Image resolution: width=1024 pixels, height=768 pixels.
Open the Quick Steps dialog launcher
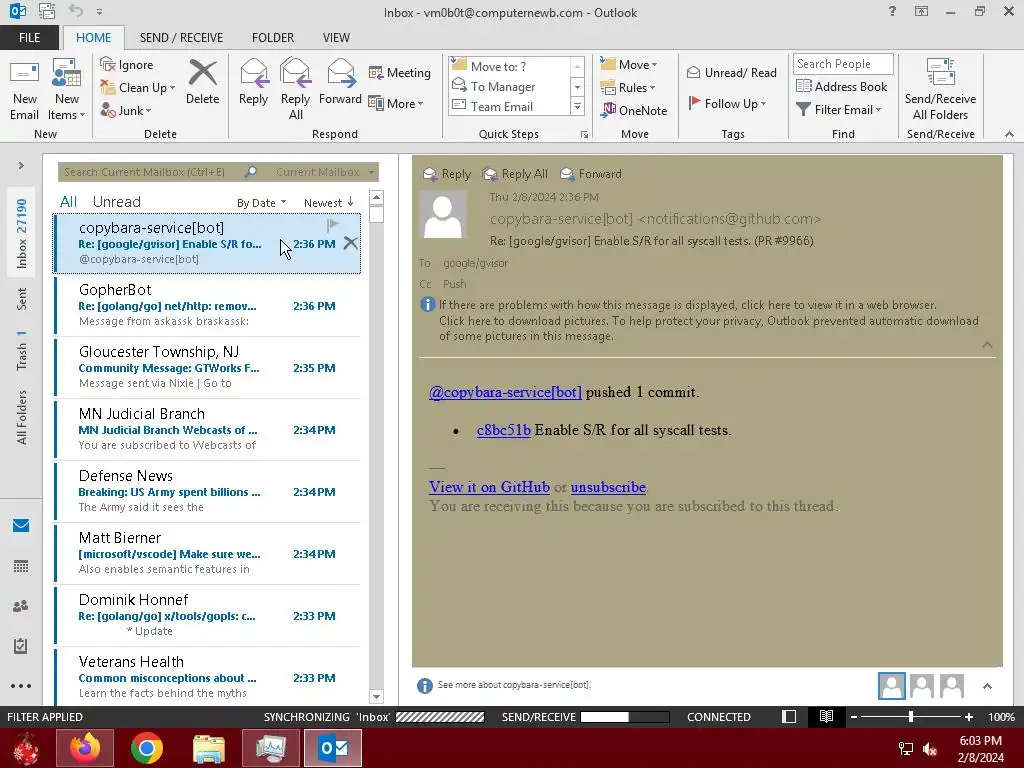(584, 135)
